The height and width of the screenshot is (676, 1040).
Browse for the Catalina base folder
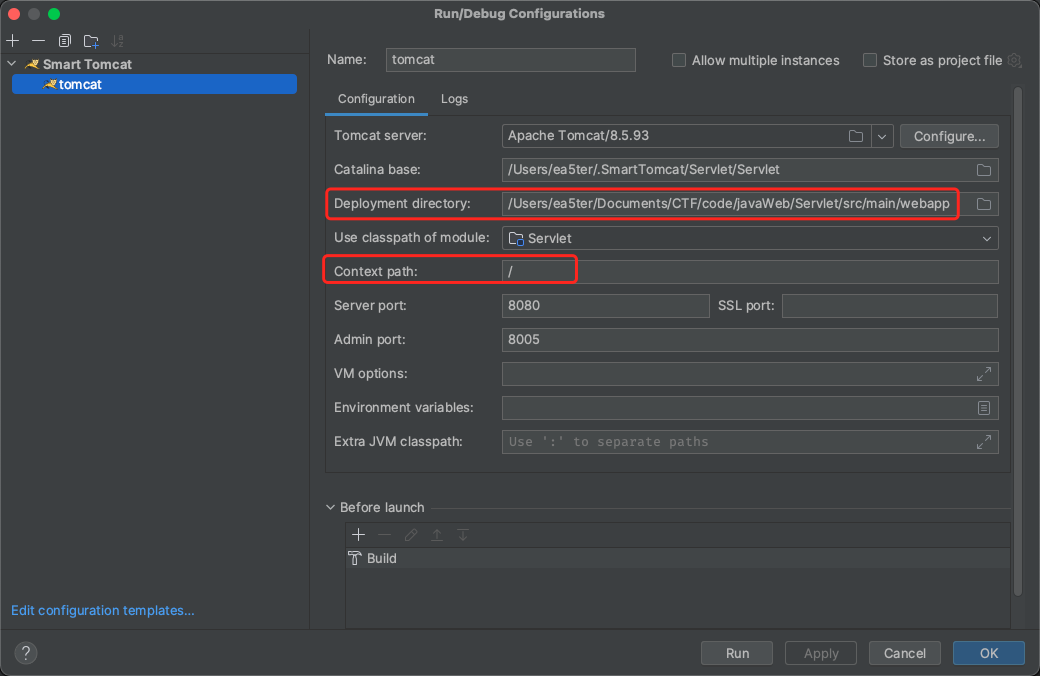point(983,170)
